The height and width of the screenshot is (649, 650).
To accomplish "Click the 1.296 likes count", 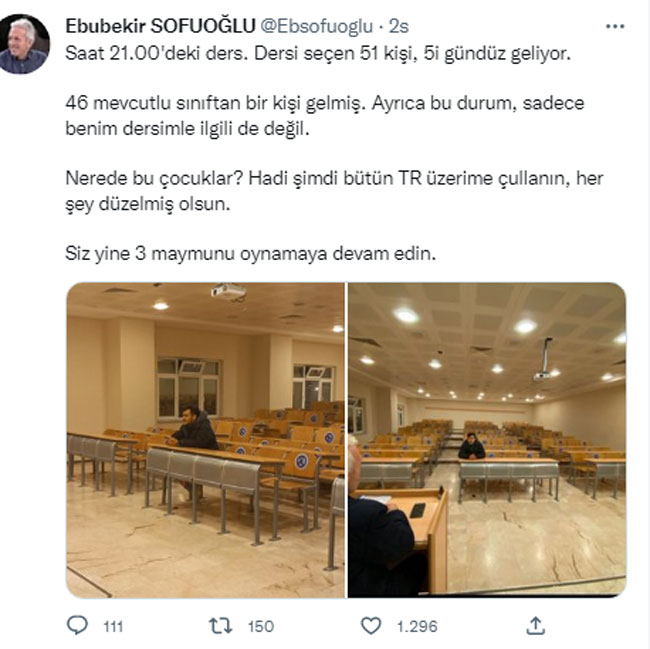I will [x=417, y=626].
